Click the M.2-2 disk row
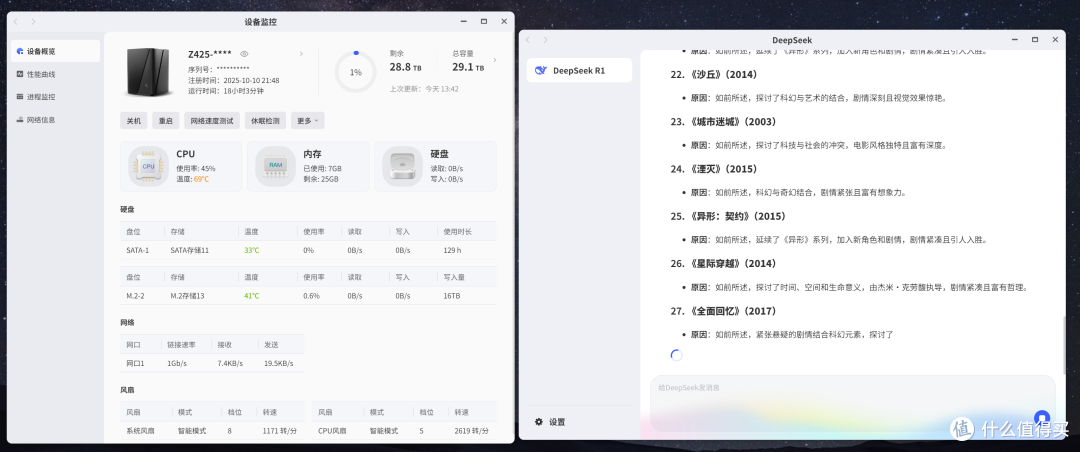Image resolution: width=1080 pixels, height=452 pixels. pos(308,296)
